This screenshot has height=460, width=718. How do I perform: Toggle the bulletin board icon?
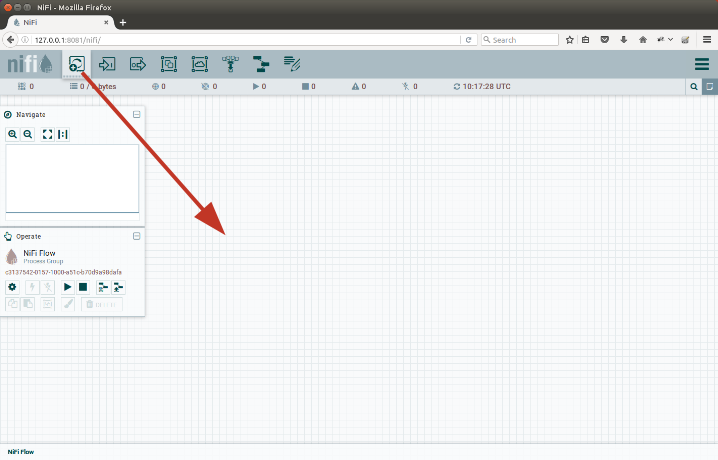click(709, 87)
